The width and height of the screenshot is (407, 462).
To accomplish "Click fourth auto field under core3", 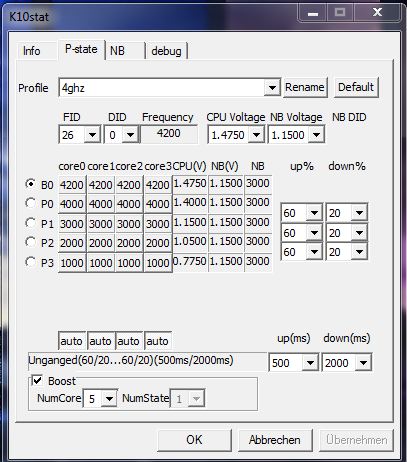I will (x=158, y=341).
